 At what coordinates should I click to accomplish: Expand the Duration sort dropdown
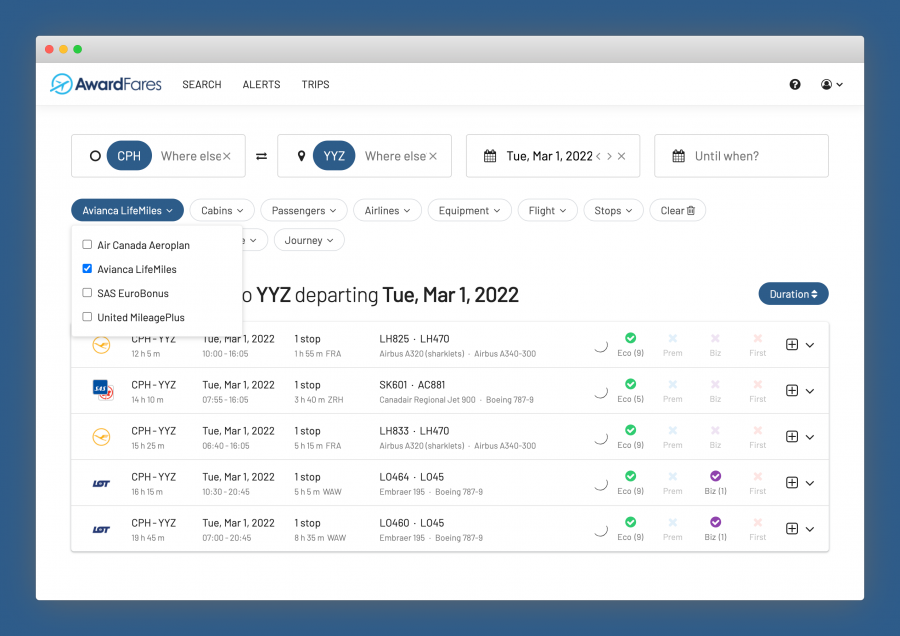click(793, 294)
